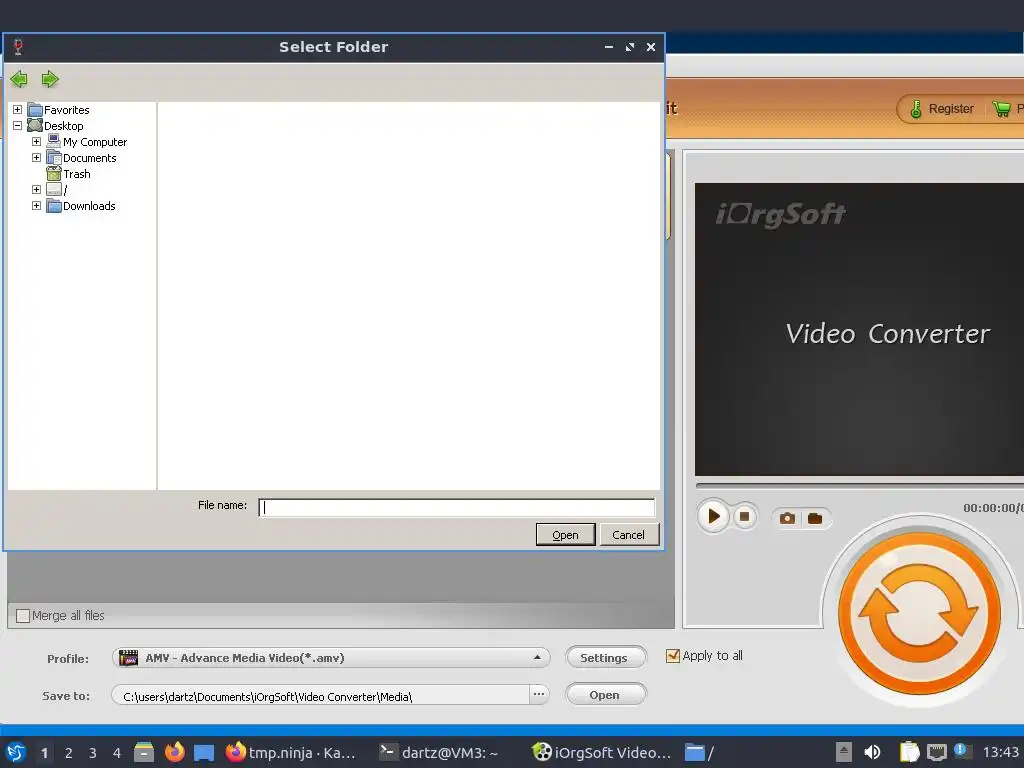Toggle the Apply to all checkbox
This screenshot has width=1024, height=768.
pos(673,656)
